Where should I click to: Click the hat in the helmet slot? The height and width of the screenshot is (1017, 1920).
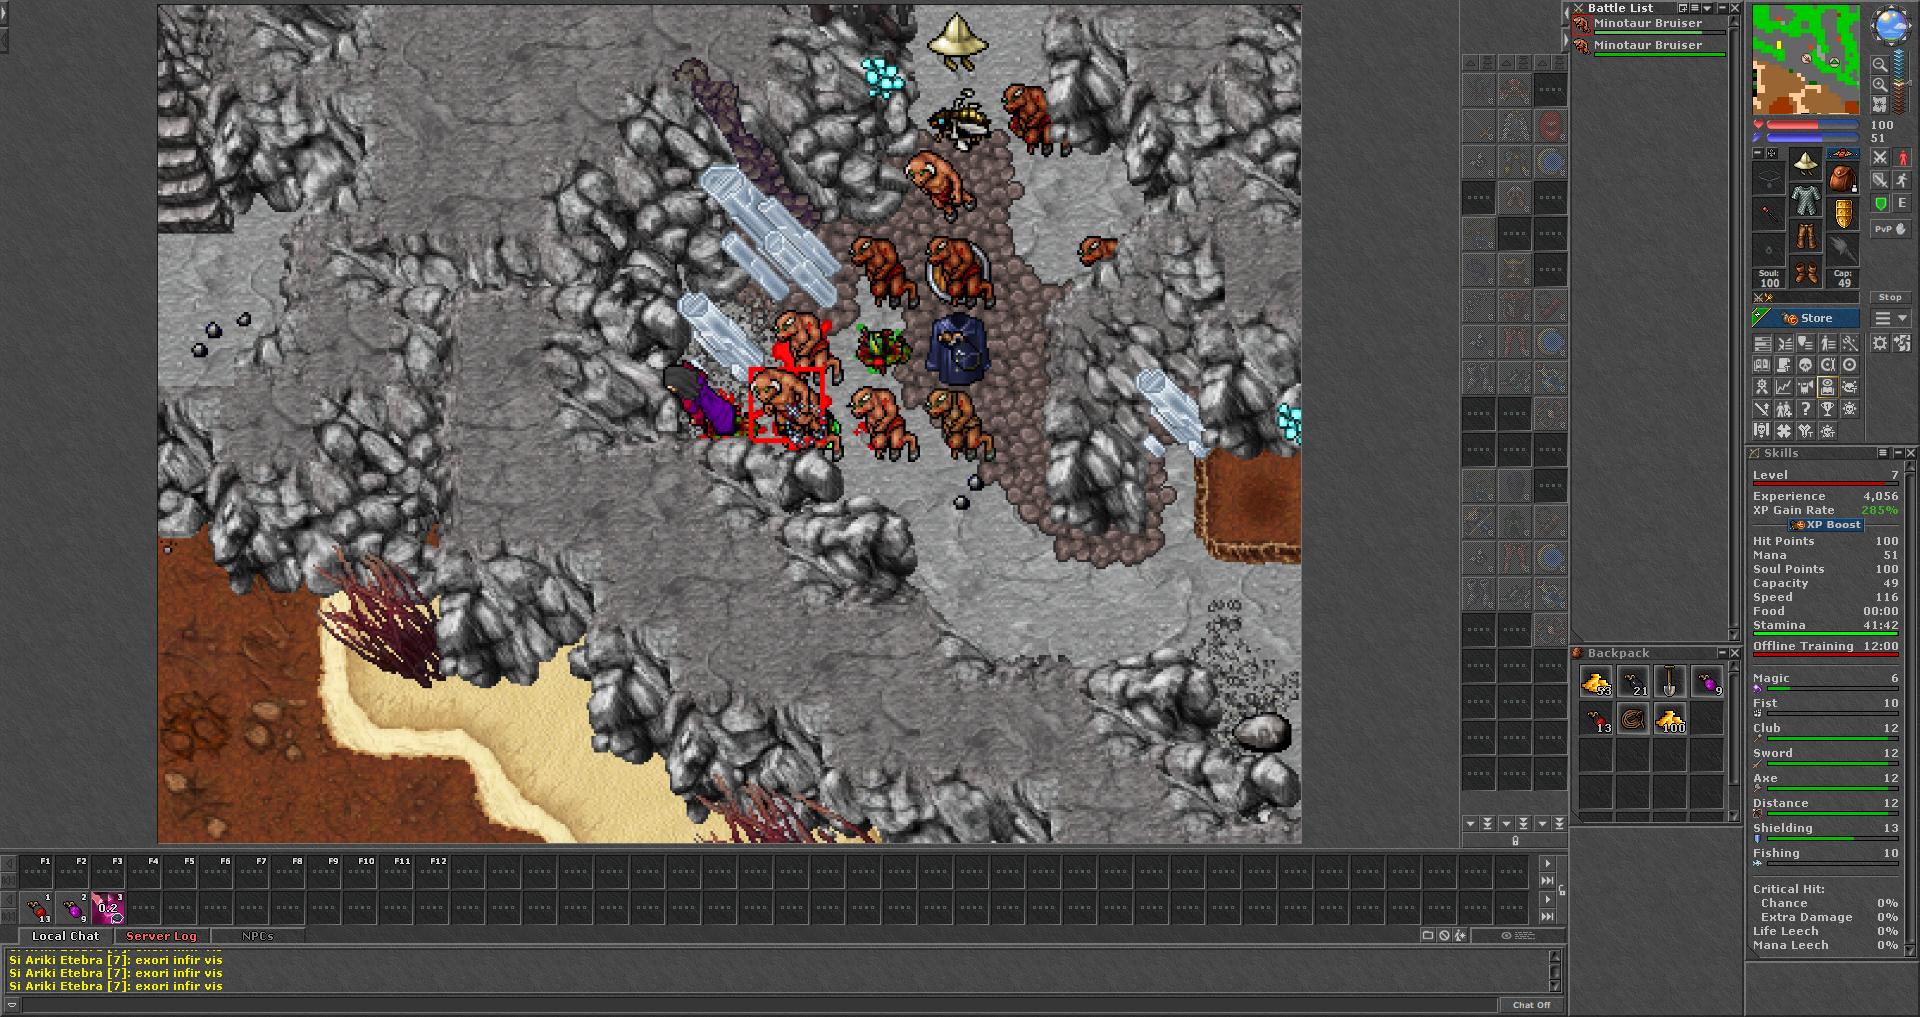[1805, 162]
